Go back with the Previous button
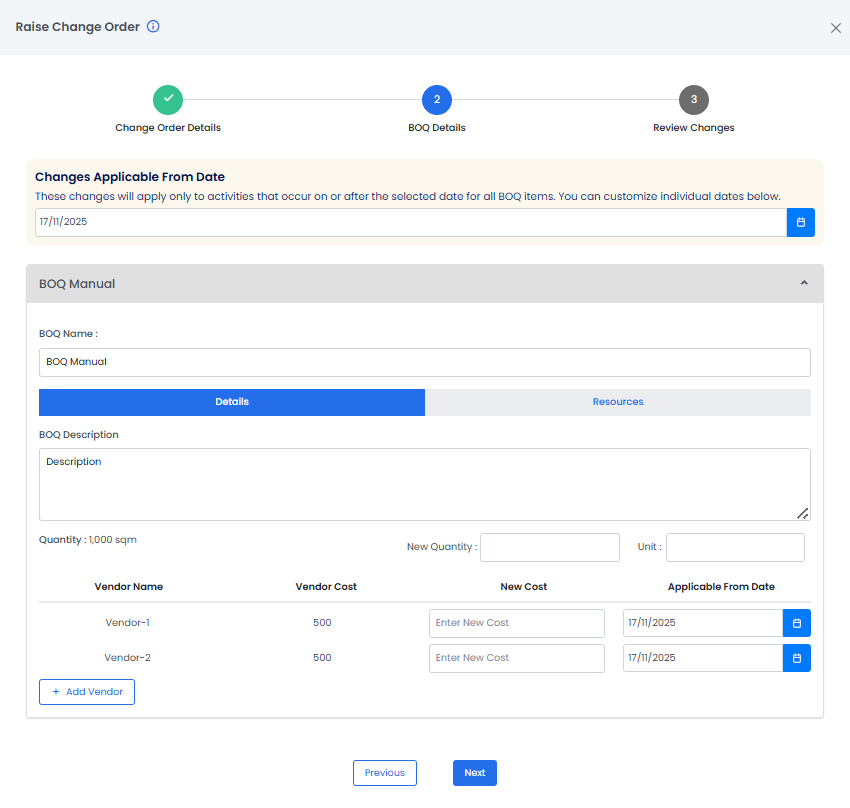Viewport: 850px width, 808px height. [384, 773]
